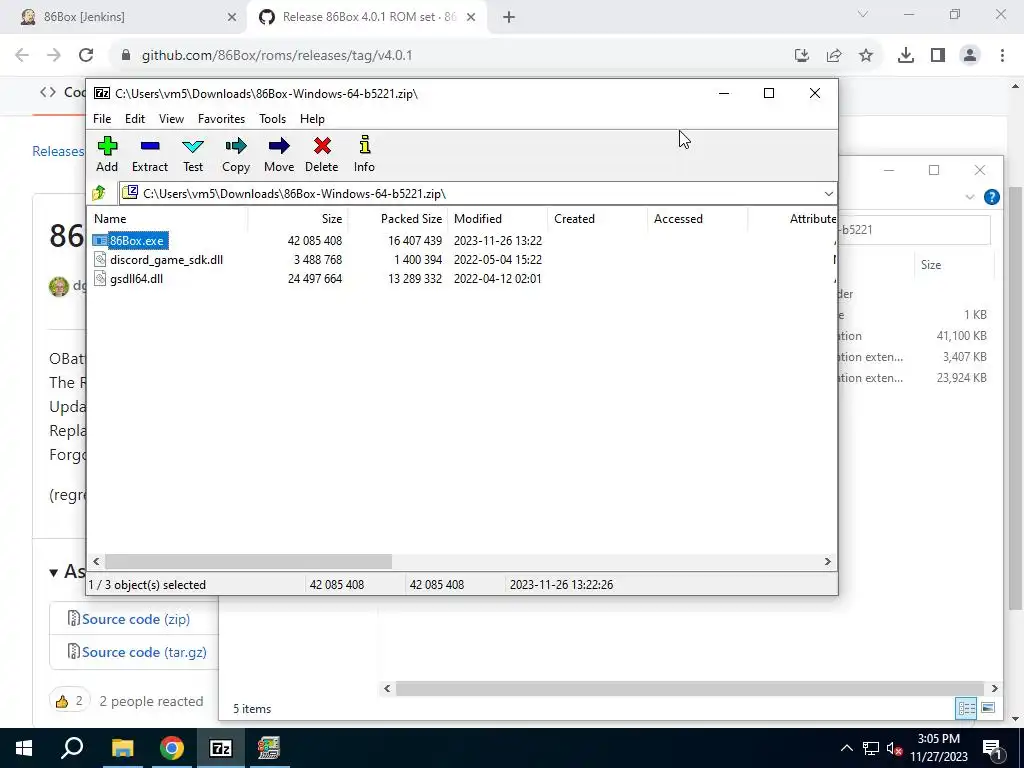
Task: Open the Tools menu
Action: click(x=272, y=119)
